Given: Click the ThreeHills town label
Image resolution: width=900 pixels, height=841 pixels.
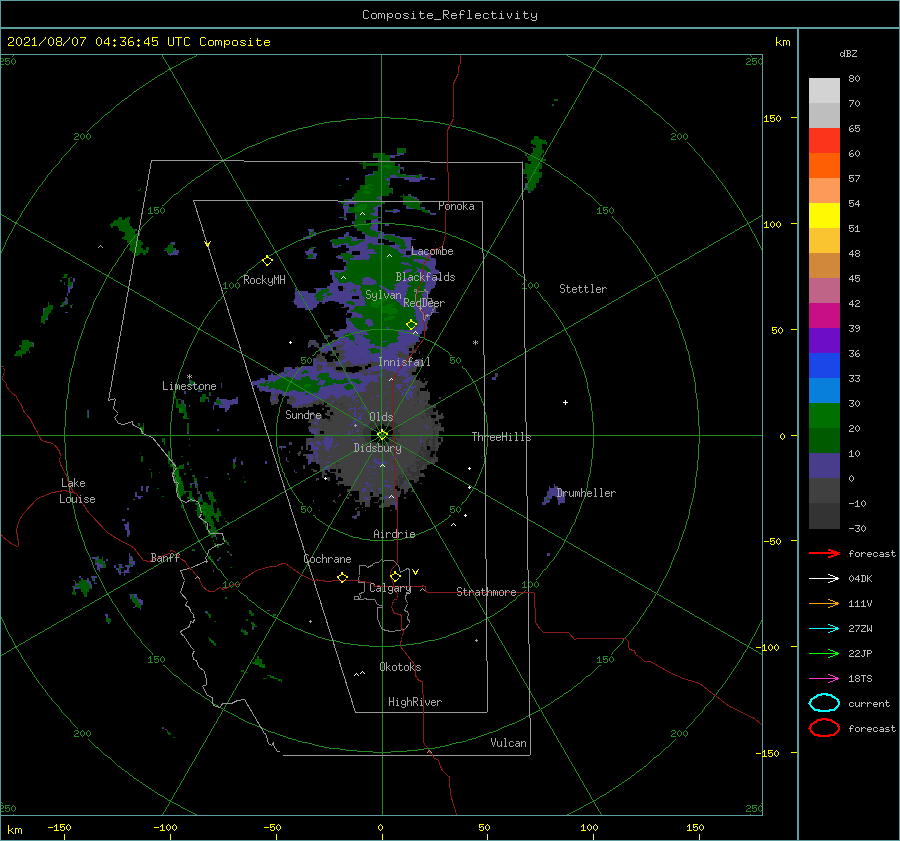Looking at the screenshot, I should [x=501, y=437].
